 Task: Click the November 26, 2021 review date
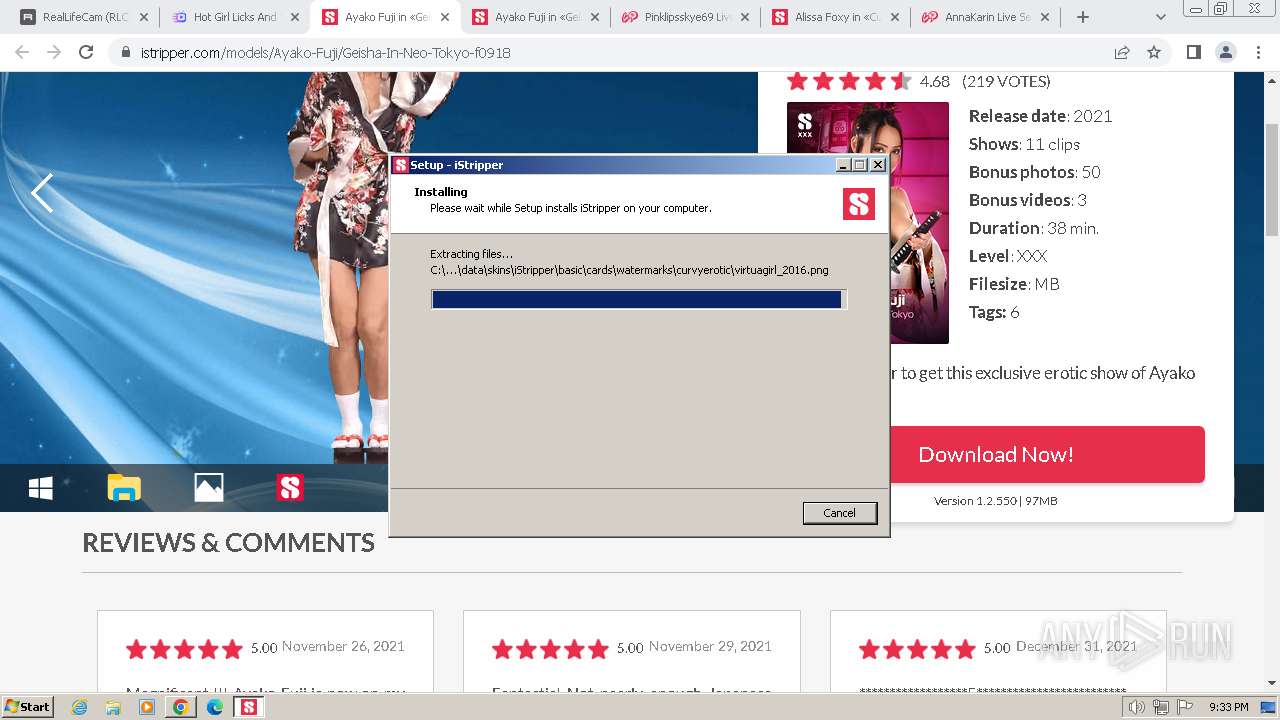click(343, 646)
